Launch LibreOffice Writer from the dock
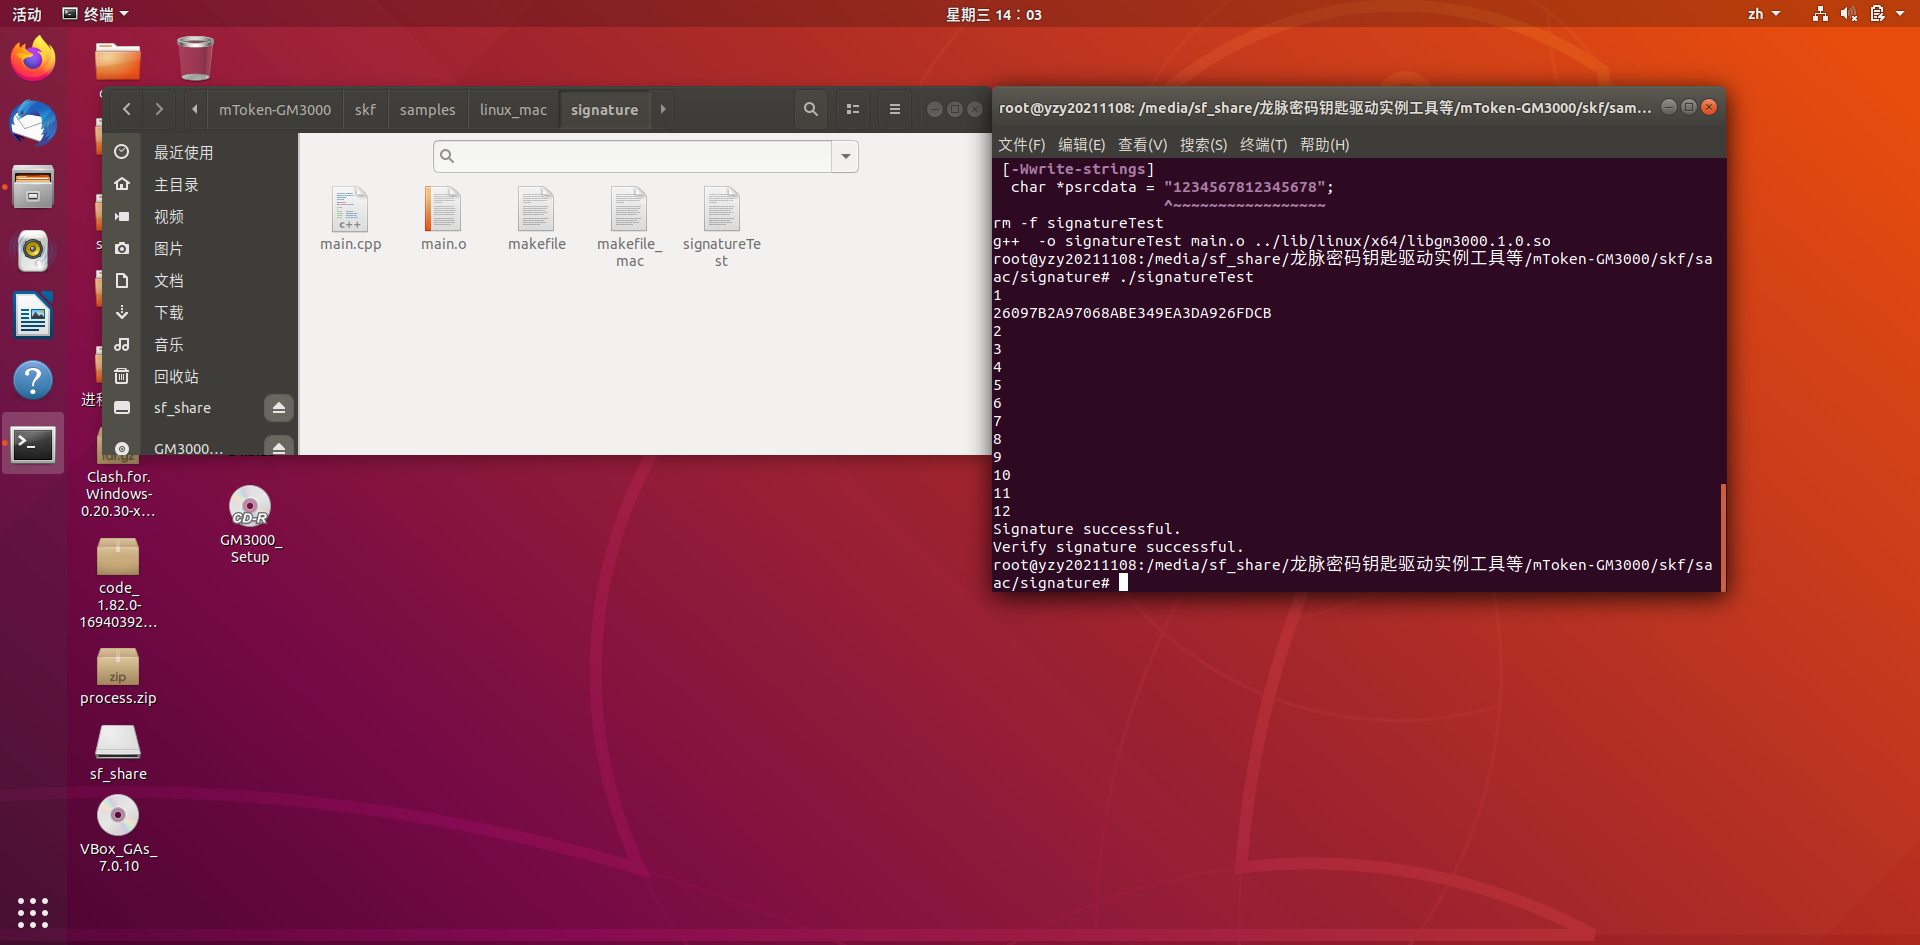 click(33, 316)
